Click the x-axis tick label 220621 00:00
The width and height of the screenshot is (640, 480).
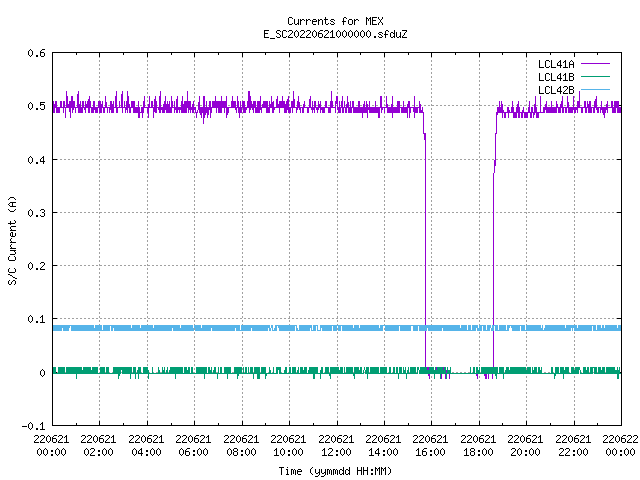(51, 445)
